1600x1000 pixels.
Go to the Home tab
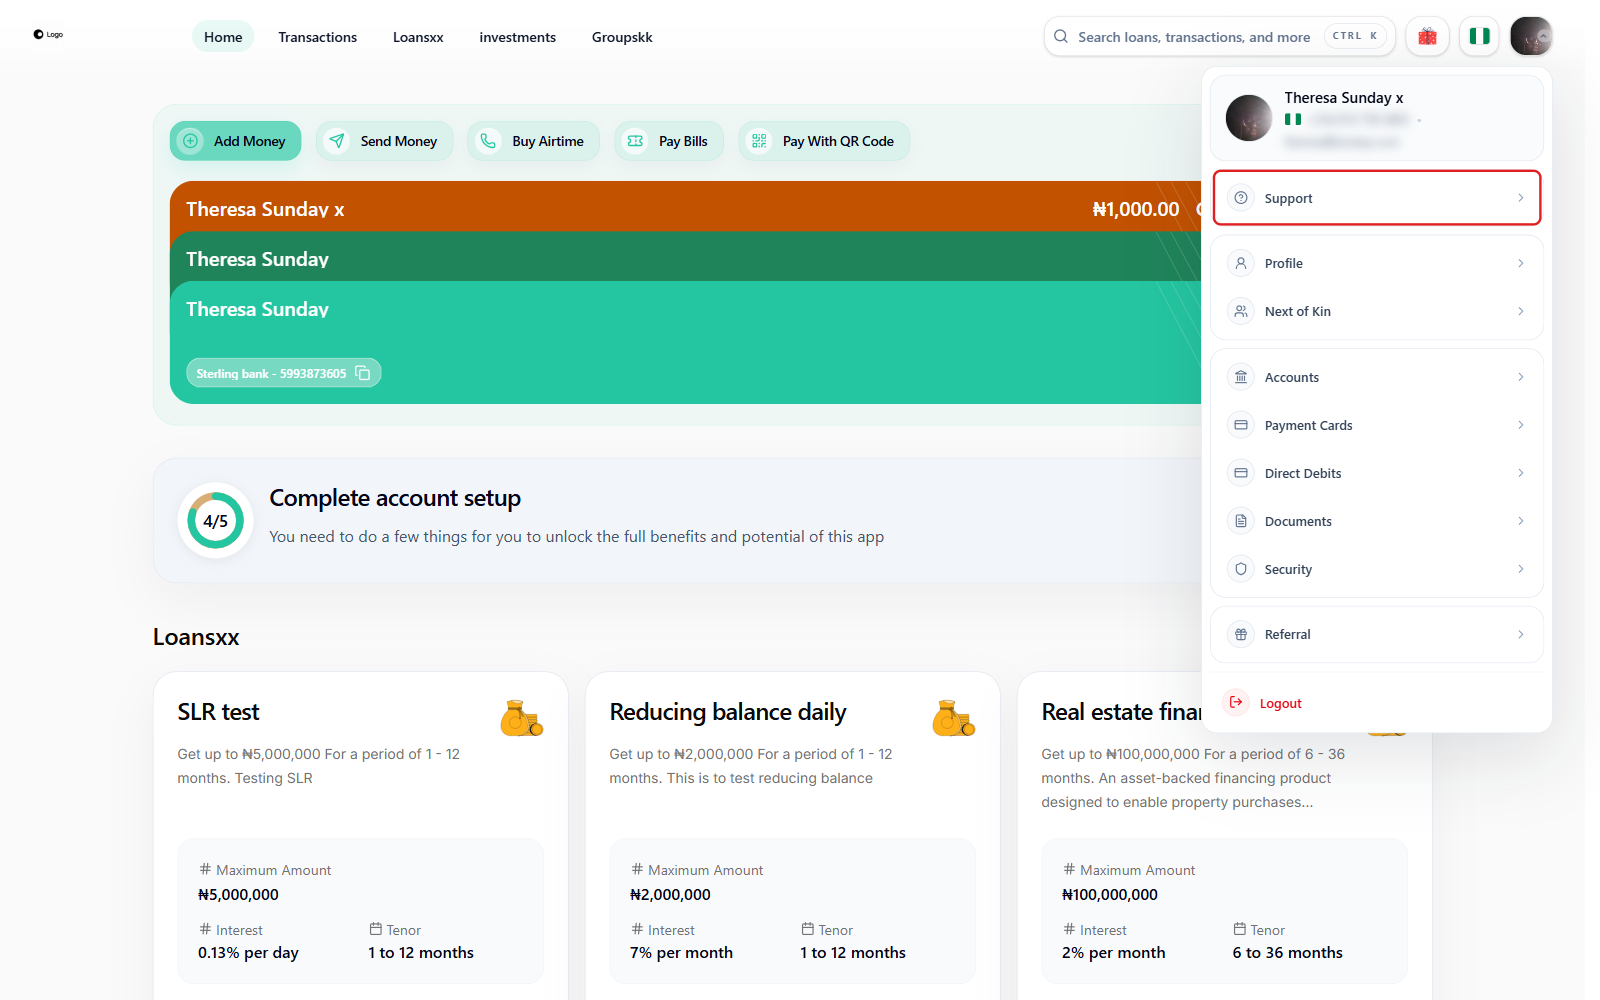[223, 37]
